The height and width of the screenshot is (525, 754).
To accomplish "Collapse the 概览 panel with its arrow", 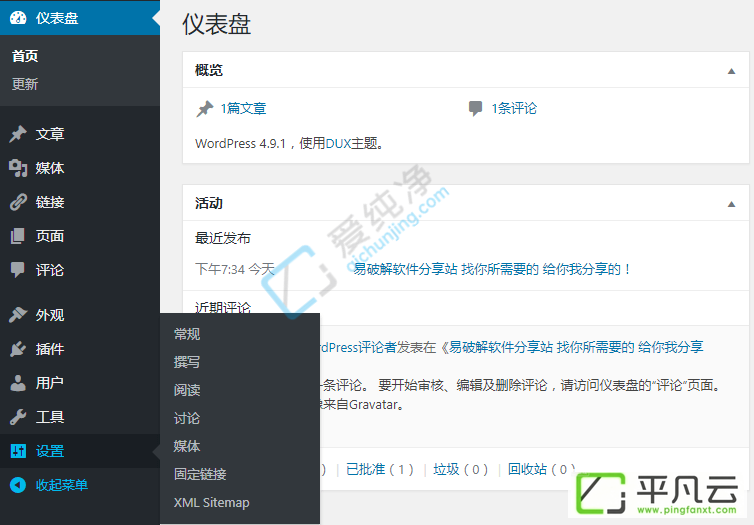I will (x=731, y=71).
